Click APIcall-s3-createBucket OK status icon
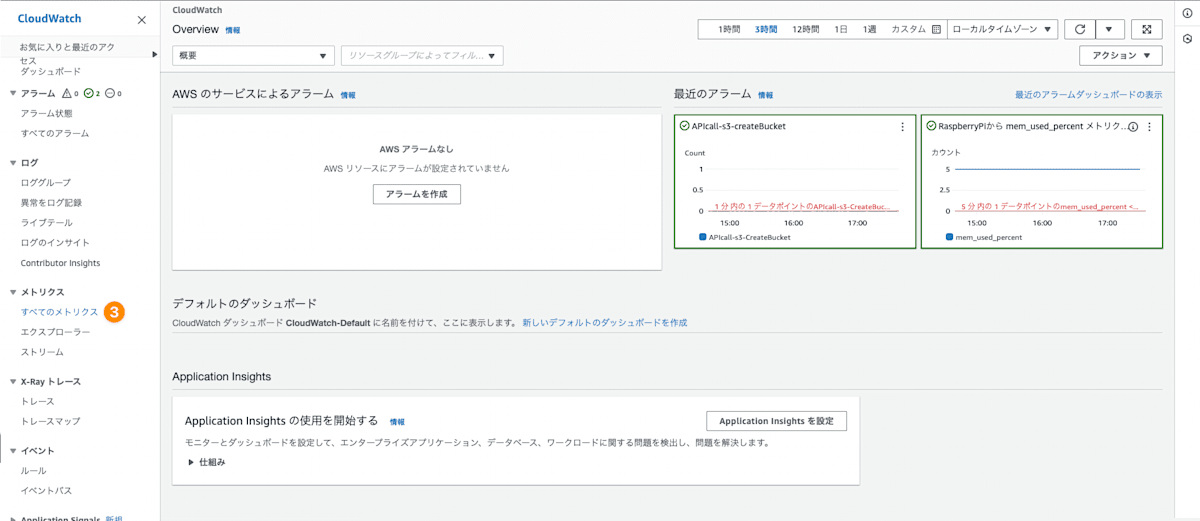The image size is (1200, 521). 685,126
